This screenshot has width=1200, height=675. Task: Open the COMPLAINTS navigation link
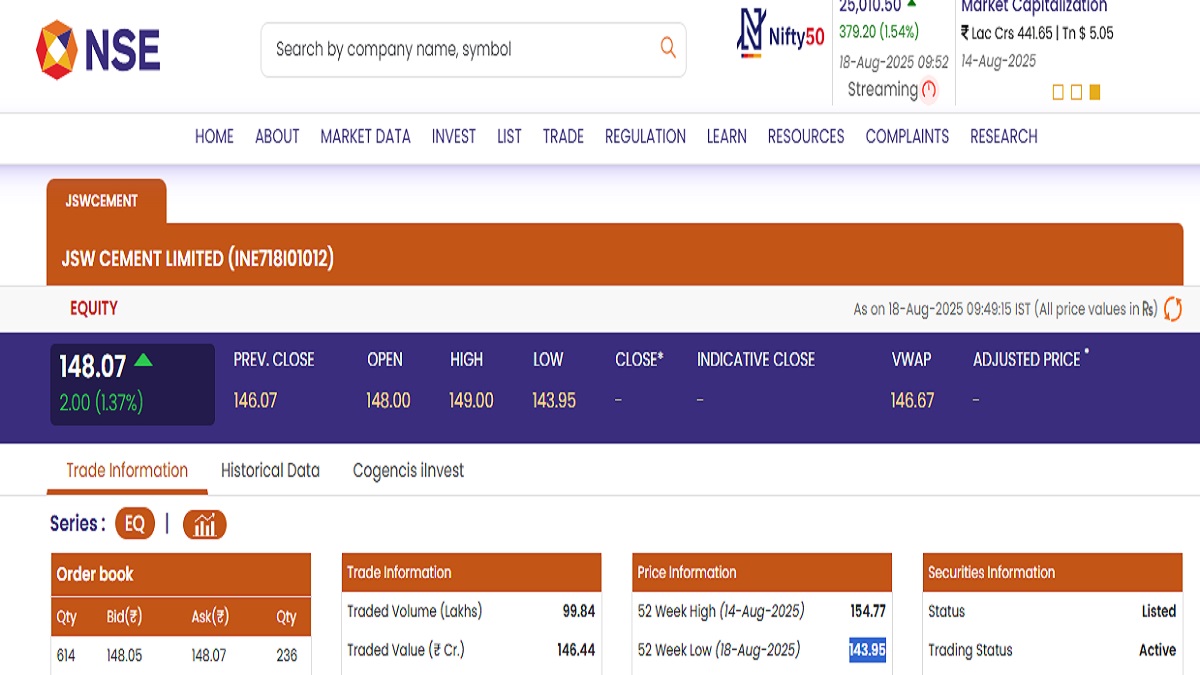907,137
